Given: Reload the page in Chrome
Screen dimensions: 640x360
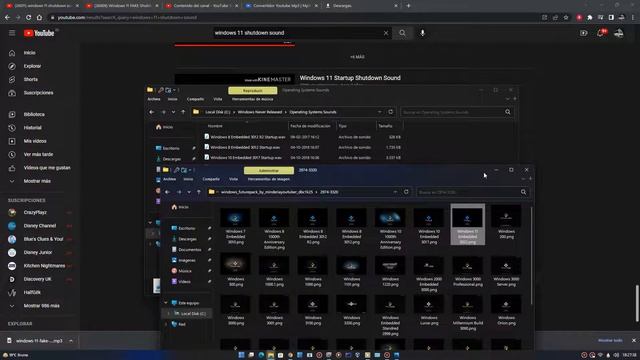Looking at the screenshot, I should coord(28,18).
